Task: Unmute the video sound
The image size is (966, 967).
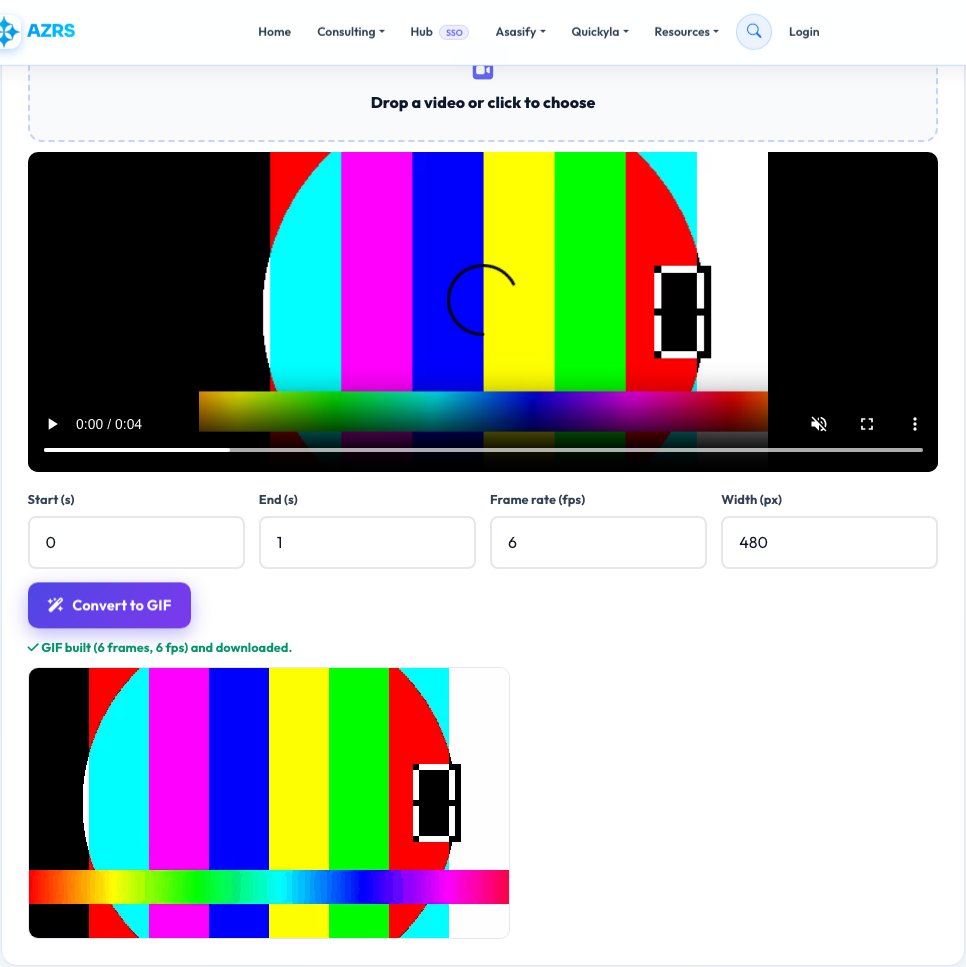Action: 819,424
